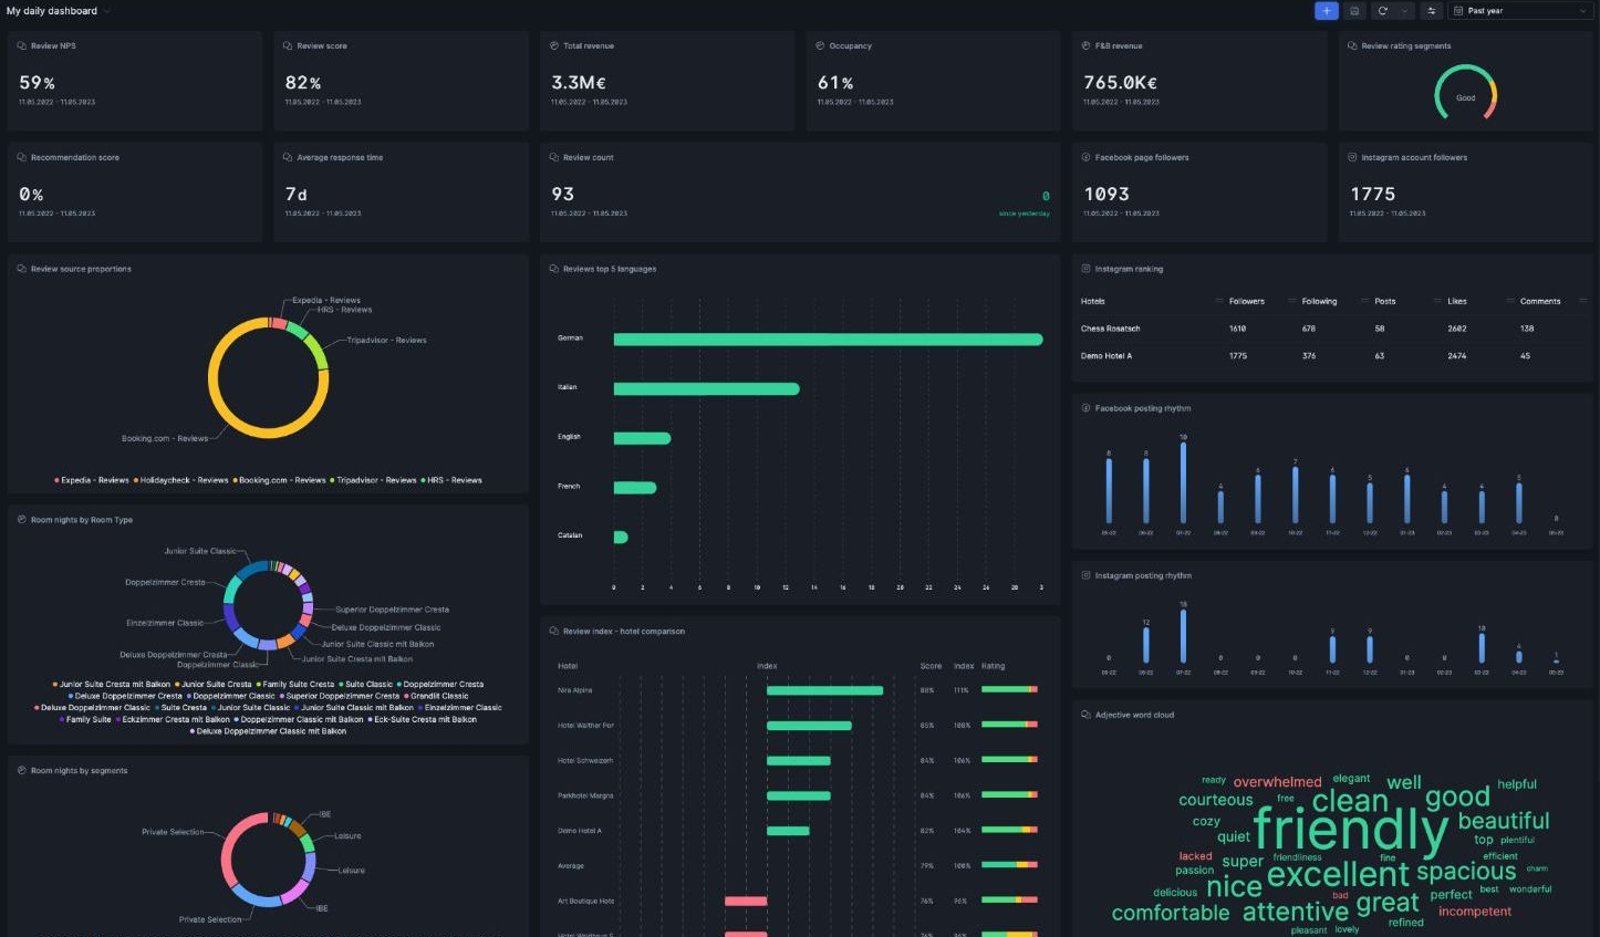The height and width of the screenshot is (937, 1600).
Task: Open the Past year date range dropdown
Action: pos(1520,11)
